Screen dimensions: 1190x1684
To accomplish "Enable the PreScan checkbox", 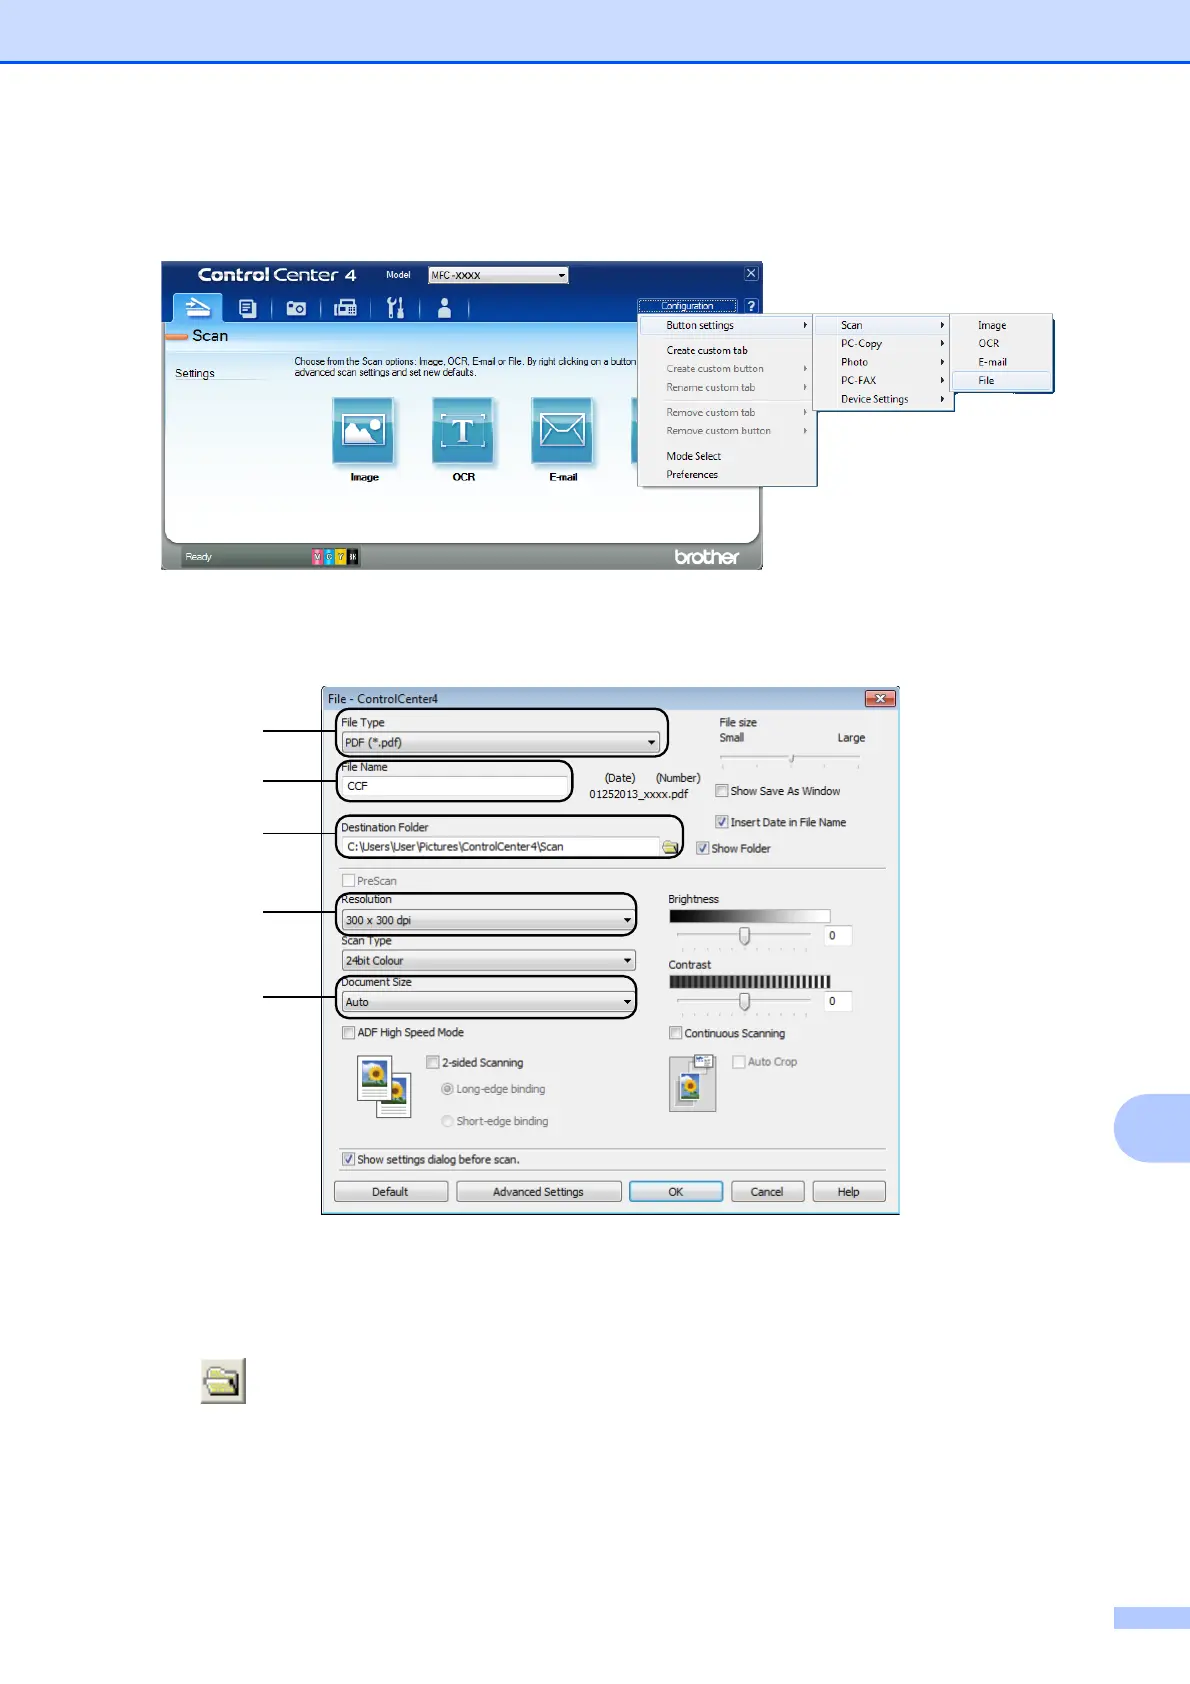I will (x=348, y=881).
